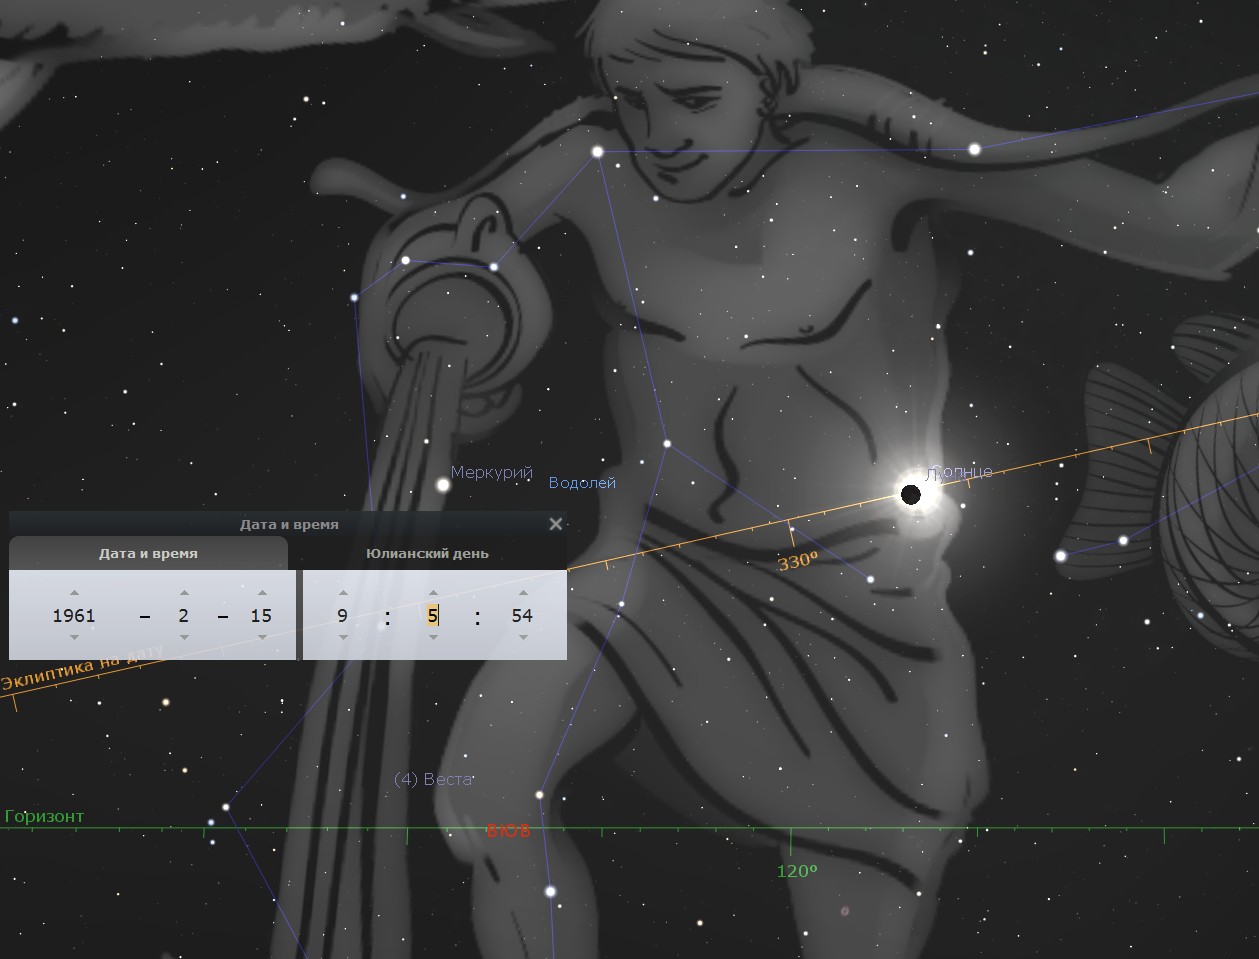This screenshot has height=959, width=1259.
Task: Increase the hour value 9
Action: point(343,593)
